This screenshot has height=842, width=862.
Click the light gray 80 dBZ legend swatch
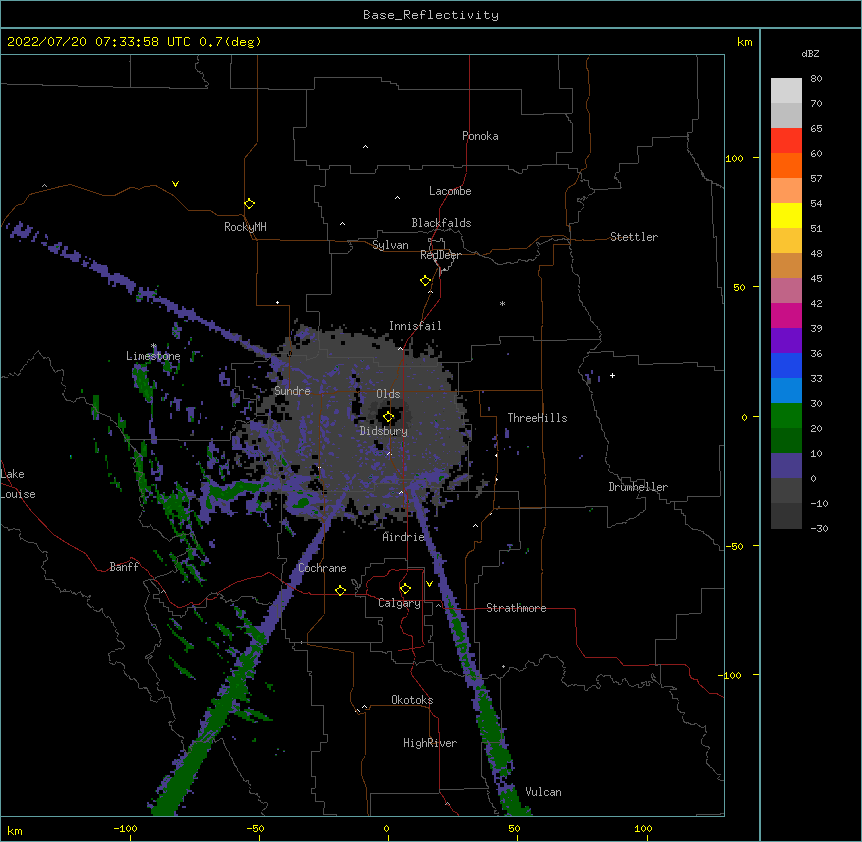pos(786,91)
